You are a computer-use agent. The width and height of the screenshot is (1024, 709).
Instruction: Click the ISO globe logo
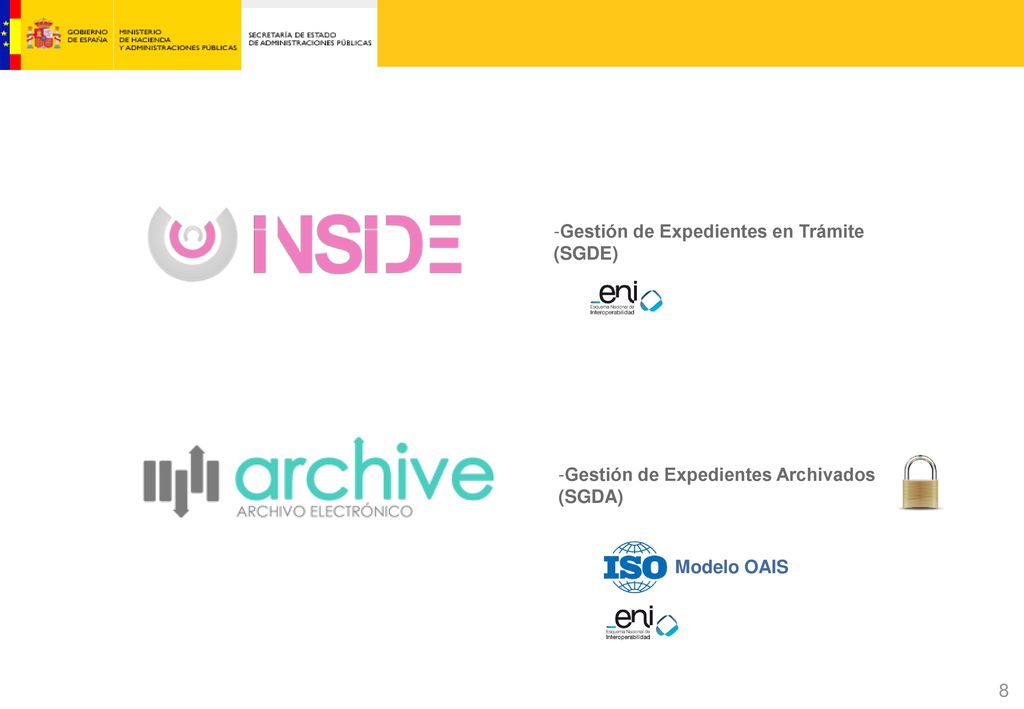(635, 567)
